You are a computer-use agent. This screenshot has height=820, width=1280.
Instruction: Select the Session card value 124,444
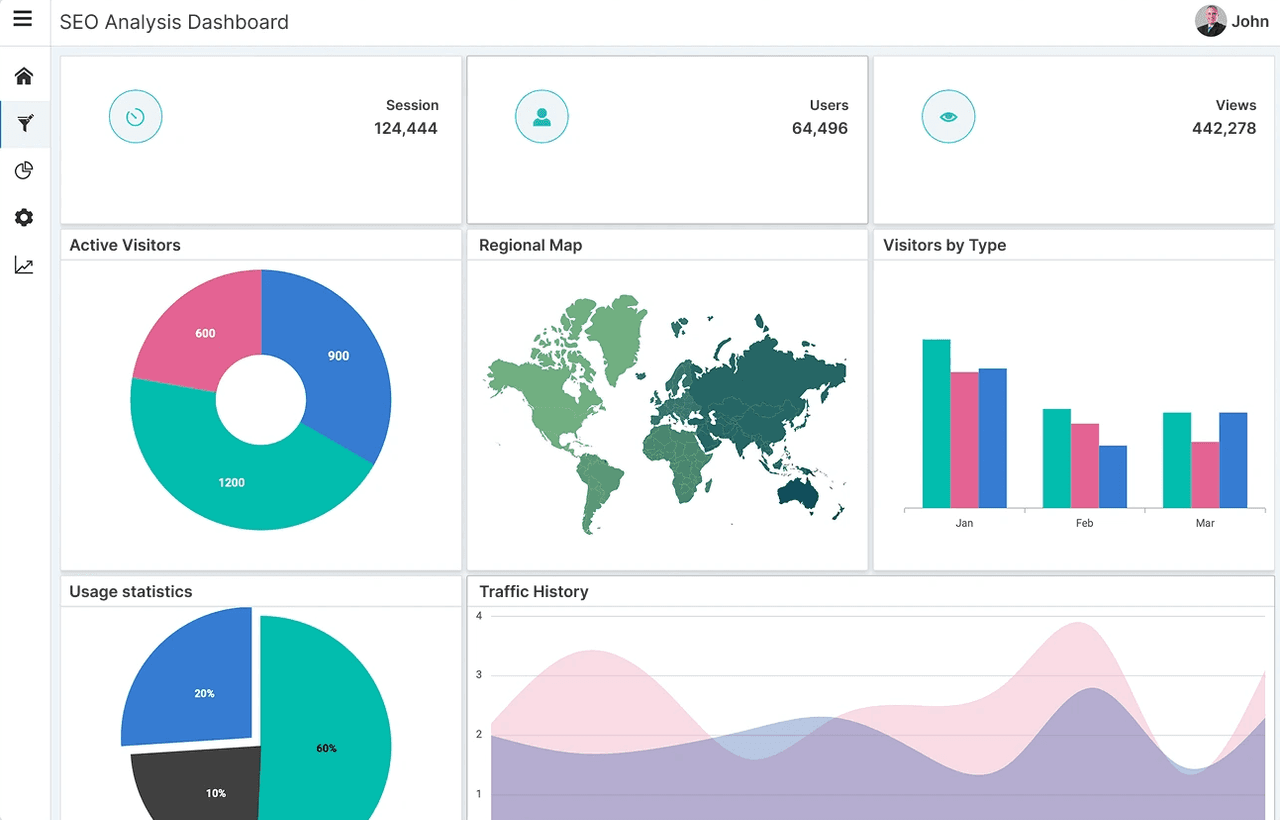406,128
